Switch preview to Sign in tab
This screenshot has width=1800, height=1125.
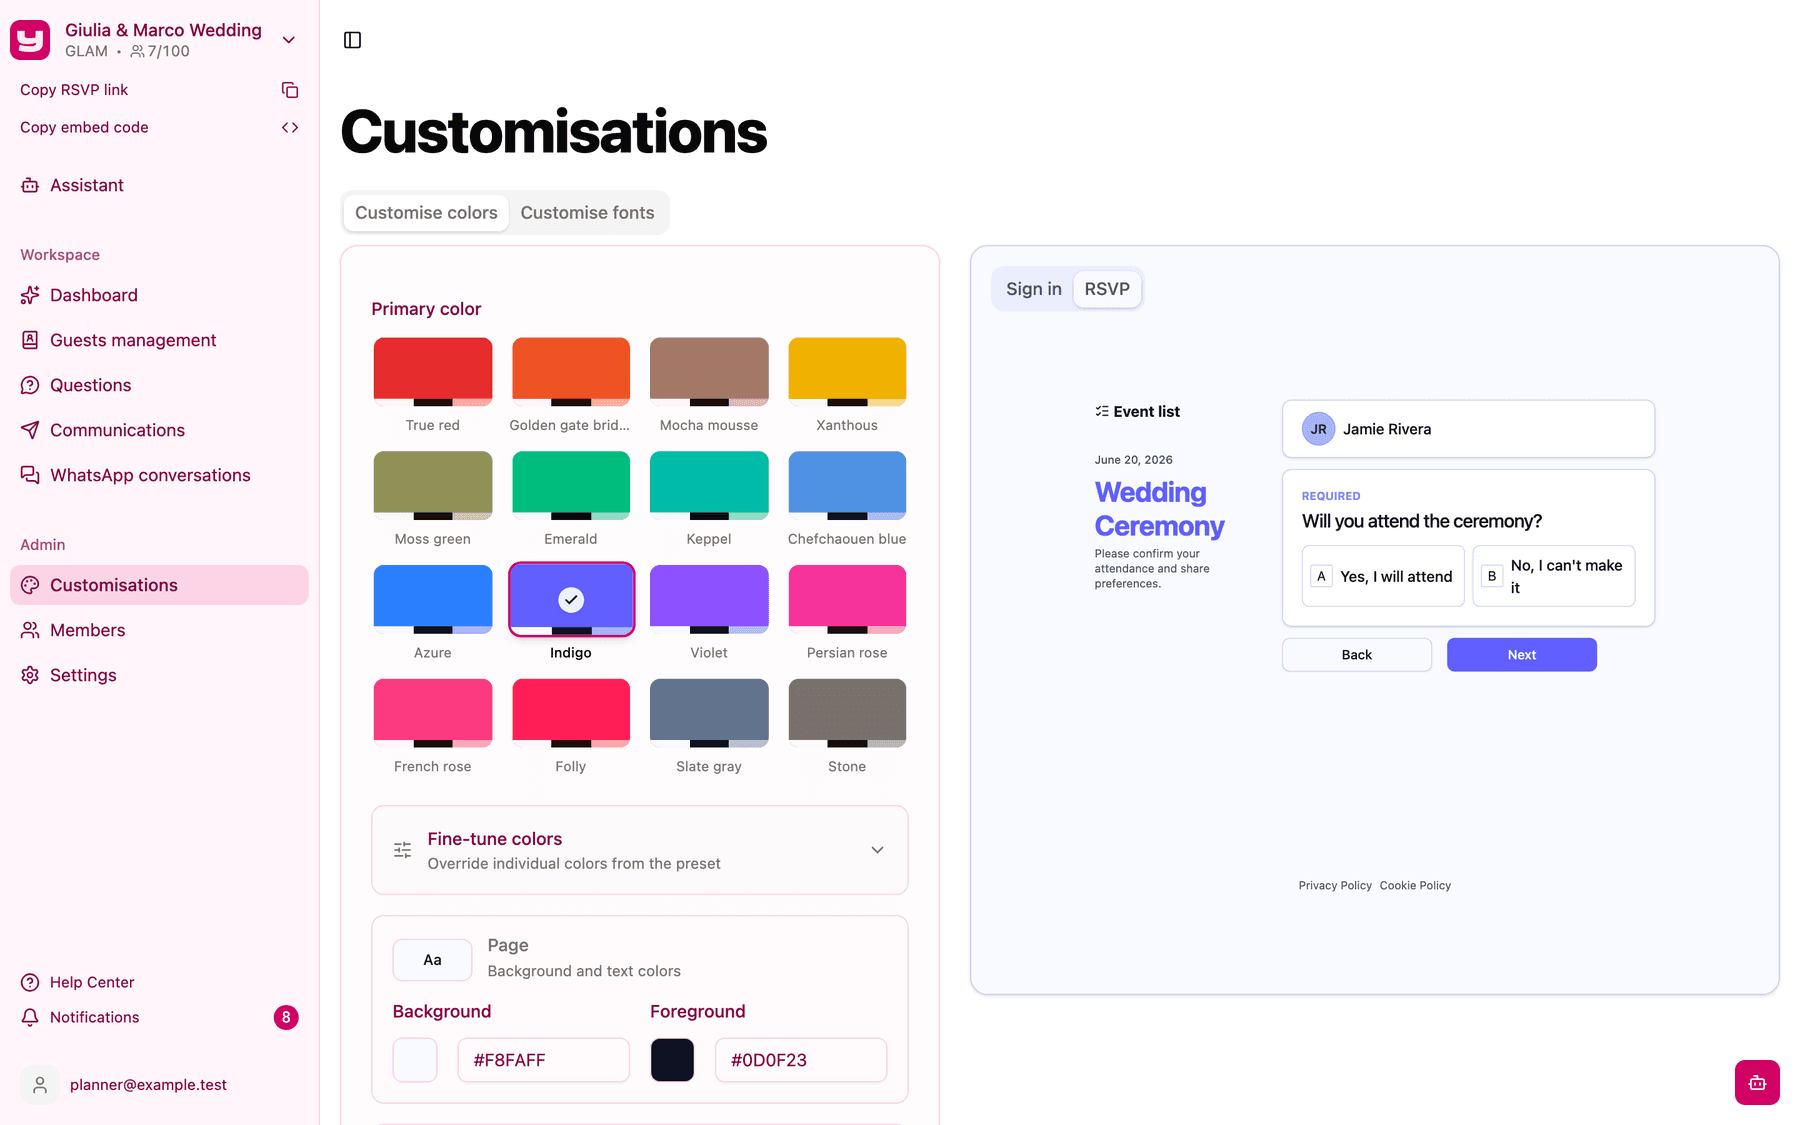point(1034,289)
